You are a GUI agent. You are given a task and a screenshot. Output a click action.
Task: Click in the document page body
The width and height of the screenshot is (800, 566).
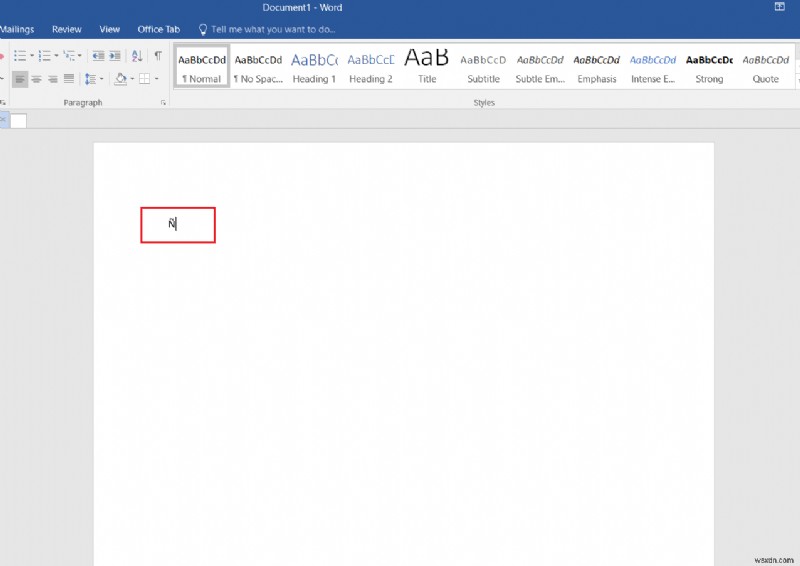(x=404, y=354)
